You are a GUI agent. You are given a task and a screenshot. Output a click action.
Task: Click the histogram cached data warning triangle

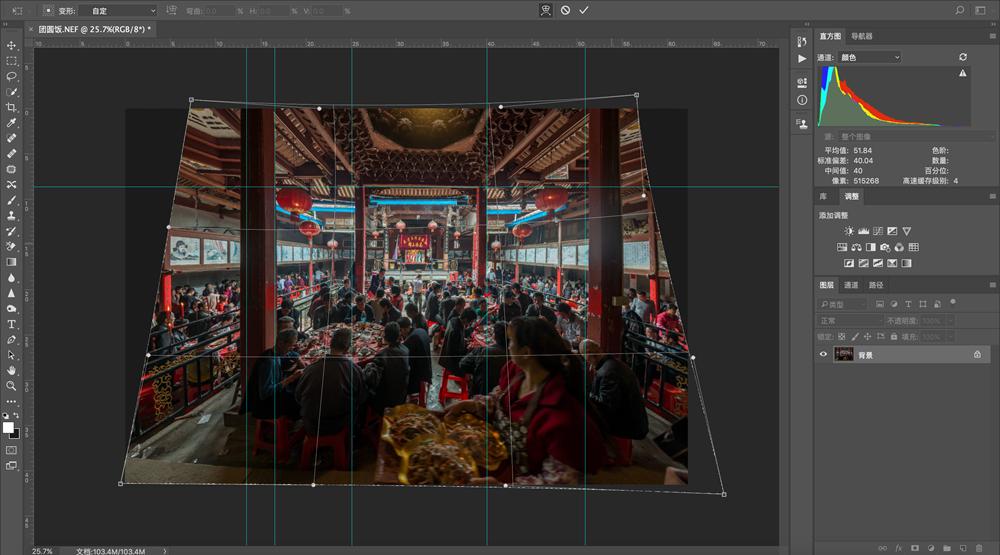[963, 73]
